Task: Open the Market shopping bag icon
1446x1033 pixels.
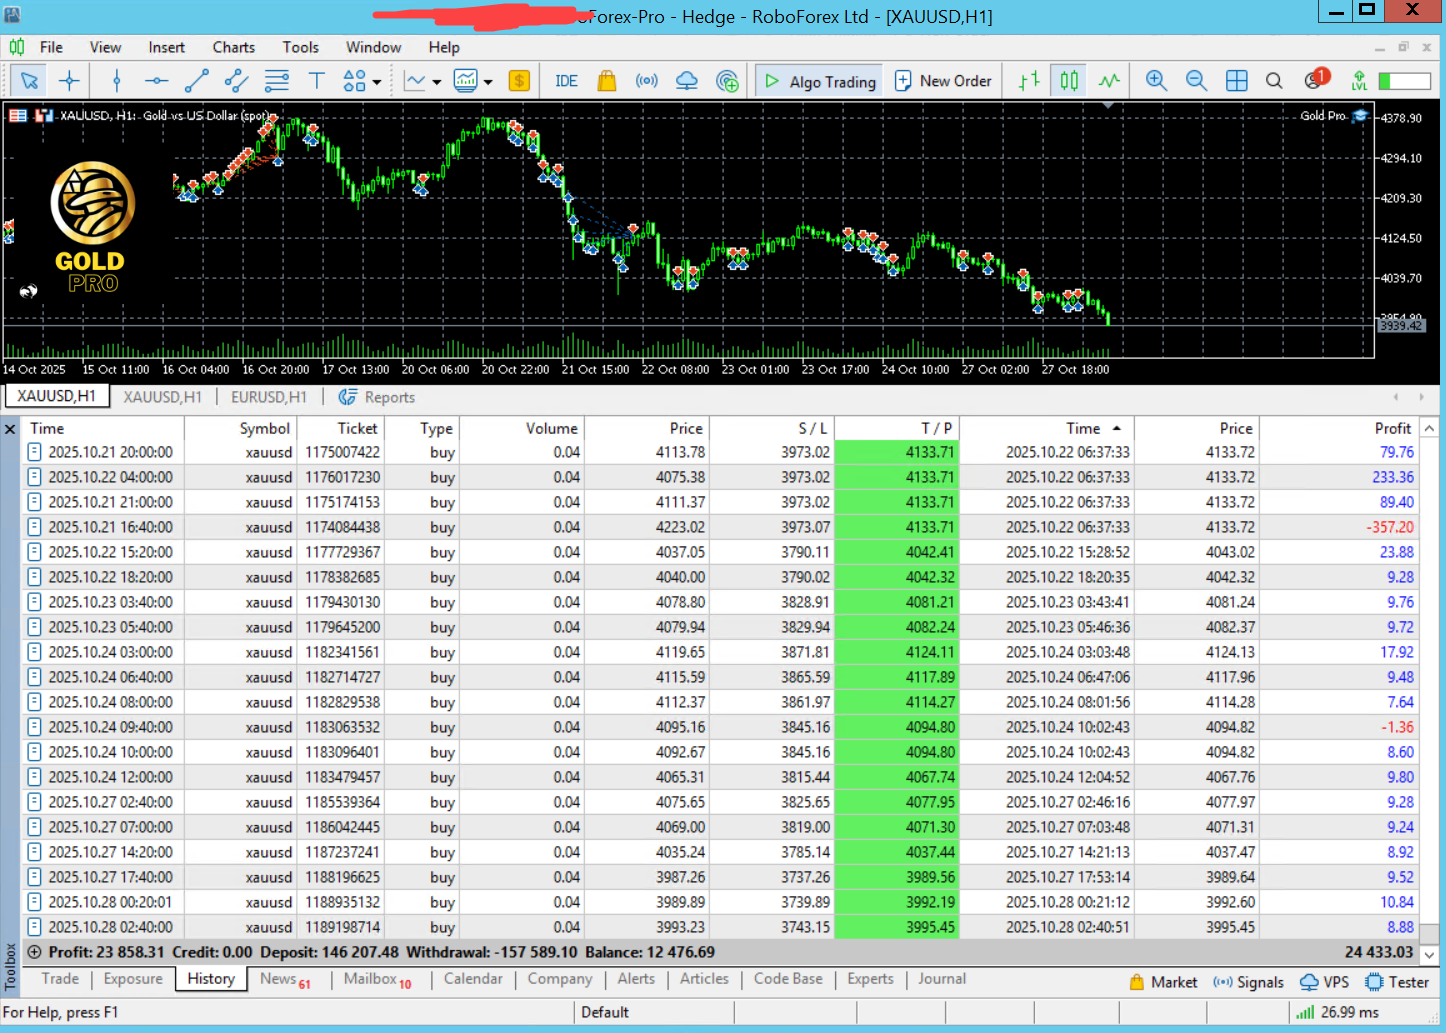Action: click(606, 81)
